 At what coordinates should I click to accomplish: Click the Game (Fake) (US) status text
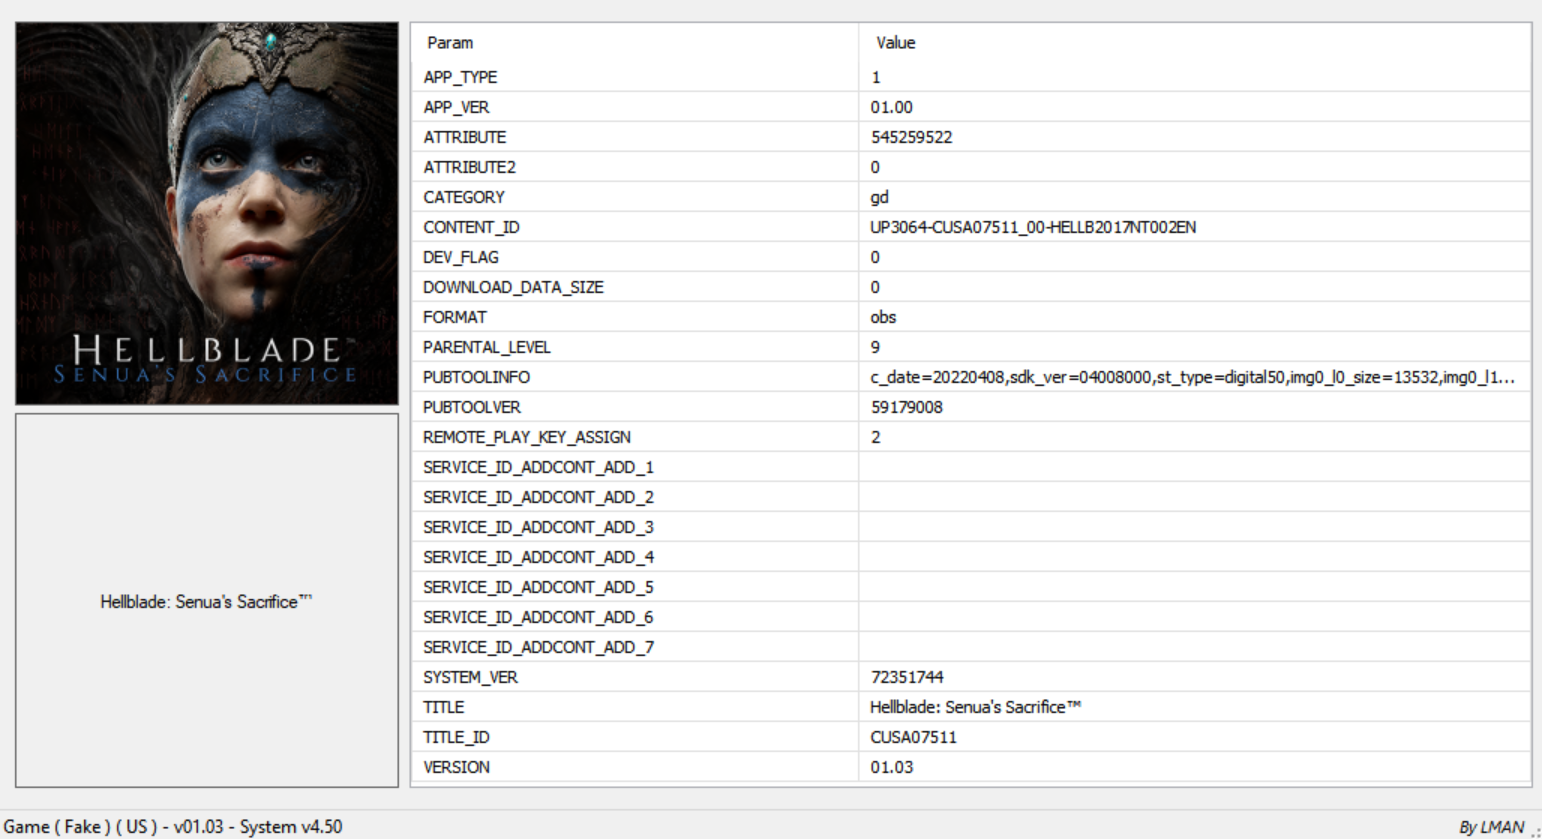tap(173, 826)
